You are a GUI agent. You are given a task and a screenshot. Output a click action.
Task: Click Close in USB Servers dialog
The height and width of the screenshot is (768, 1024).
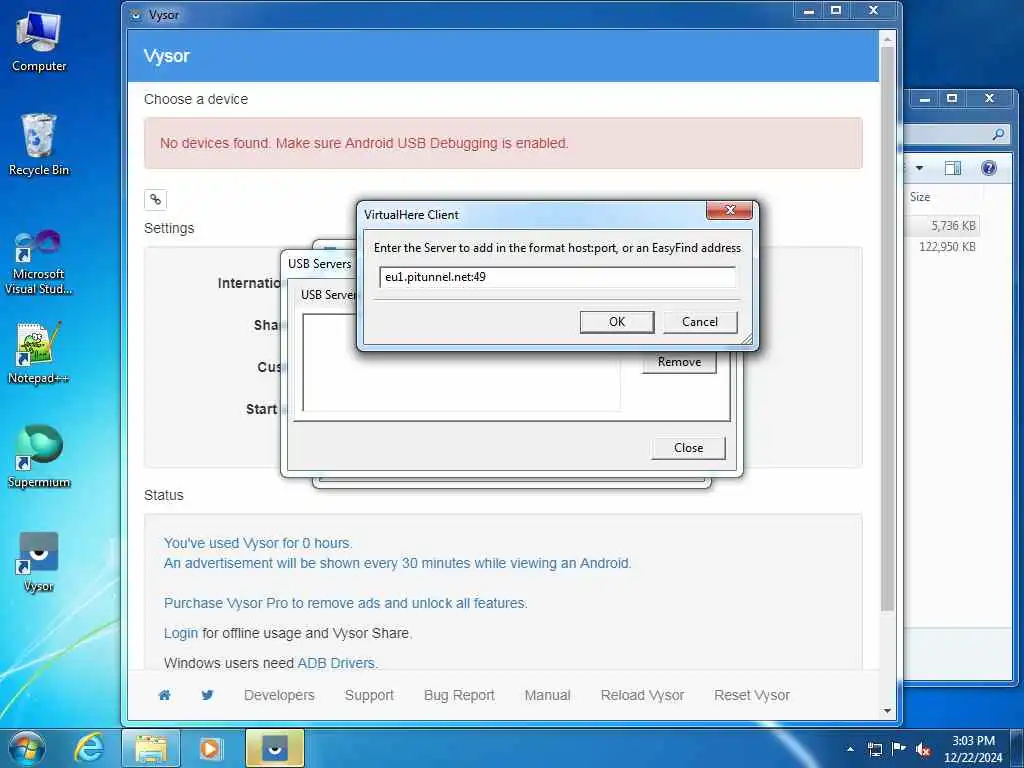click(x=688, y=448)
